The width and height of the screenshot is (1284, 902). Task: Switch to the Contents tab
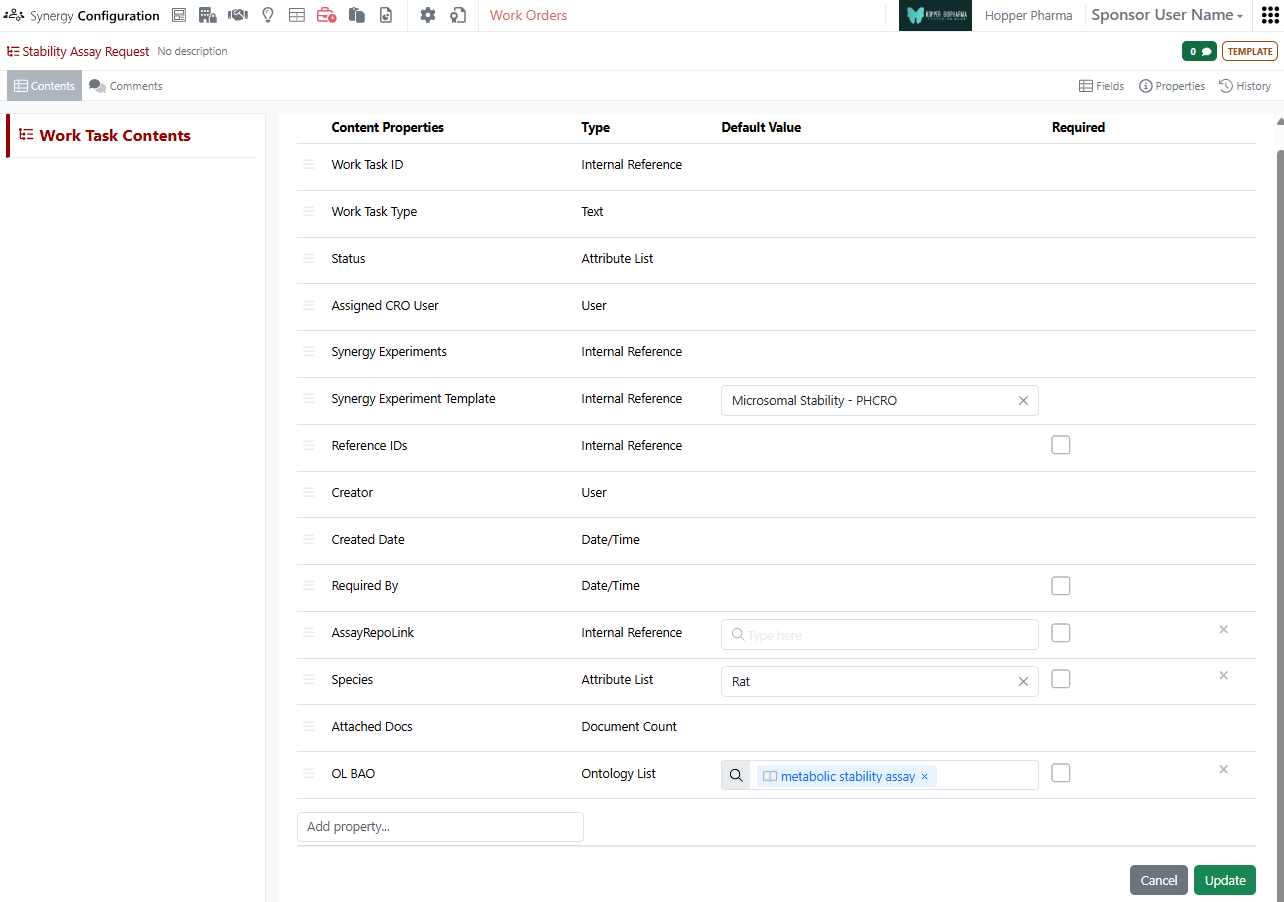point(44,86)
